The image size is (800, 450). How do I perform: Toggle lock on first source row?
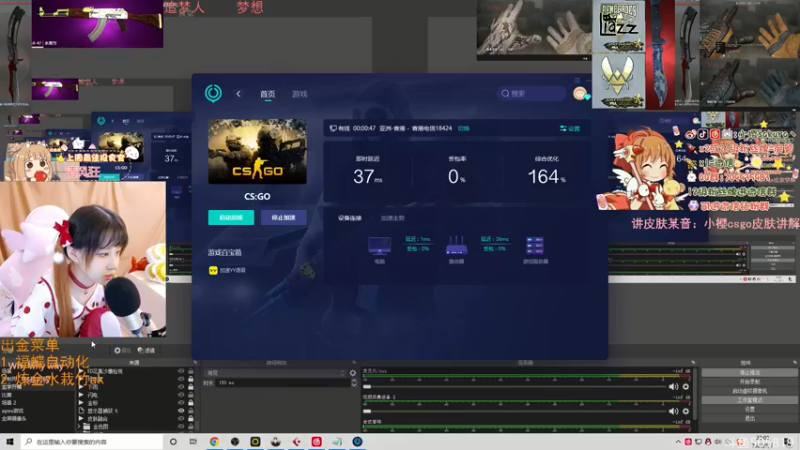pos(191,371)
